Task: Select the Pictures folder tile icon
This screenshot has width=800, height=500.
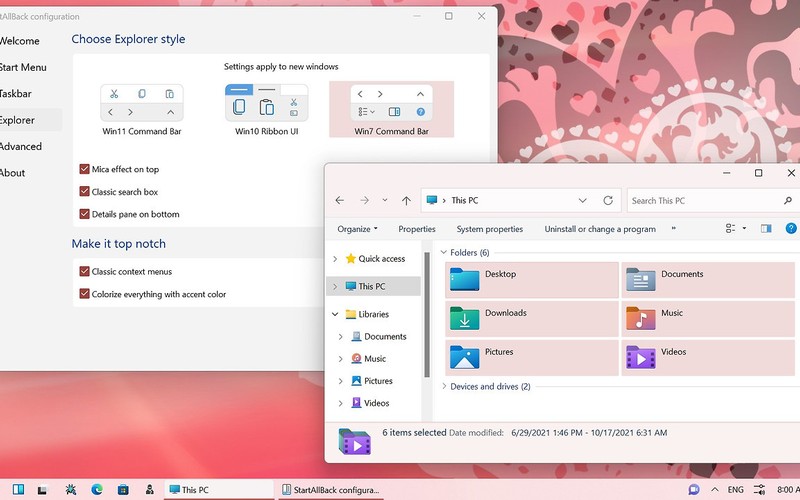Action: pyautogui.click(x=464, y=357)
